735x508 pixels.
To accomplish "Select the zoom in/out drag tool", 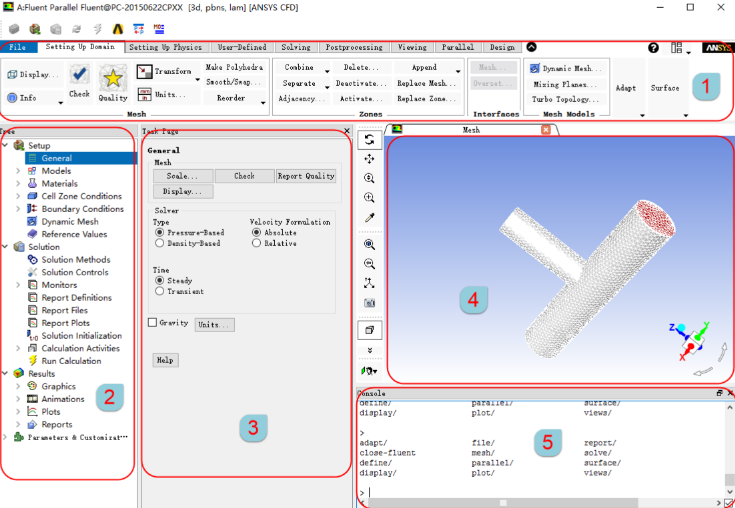I will [x=369, y=178].
